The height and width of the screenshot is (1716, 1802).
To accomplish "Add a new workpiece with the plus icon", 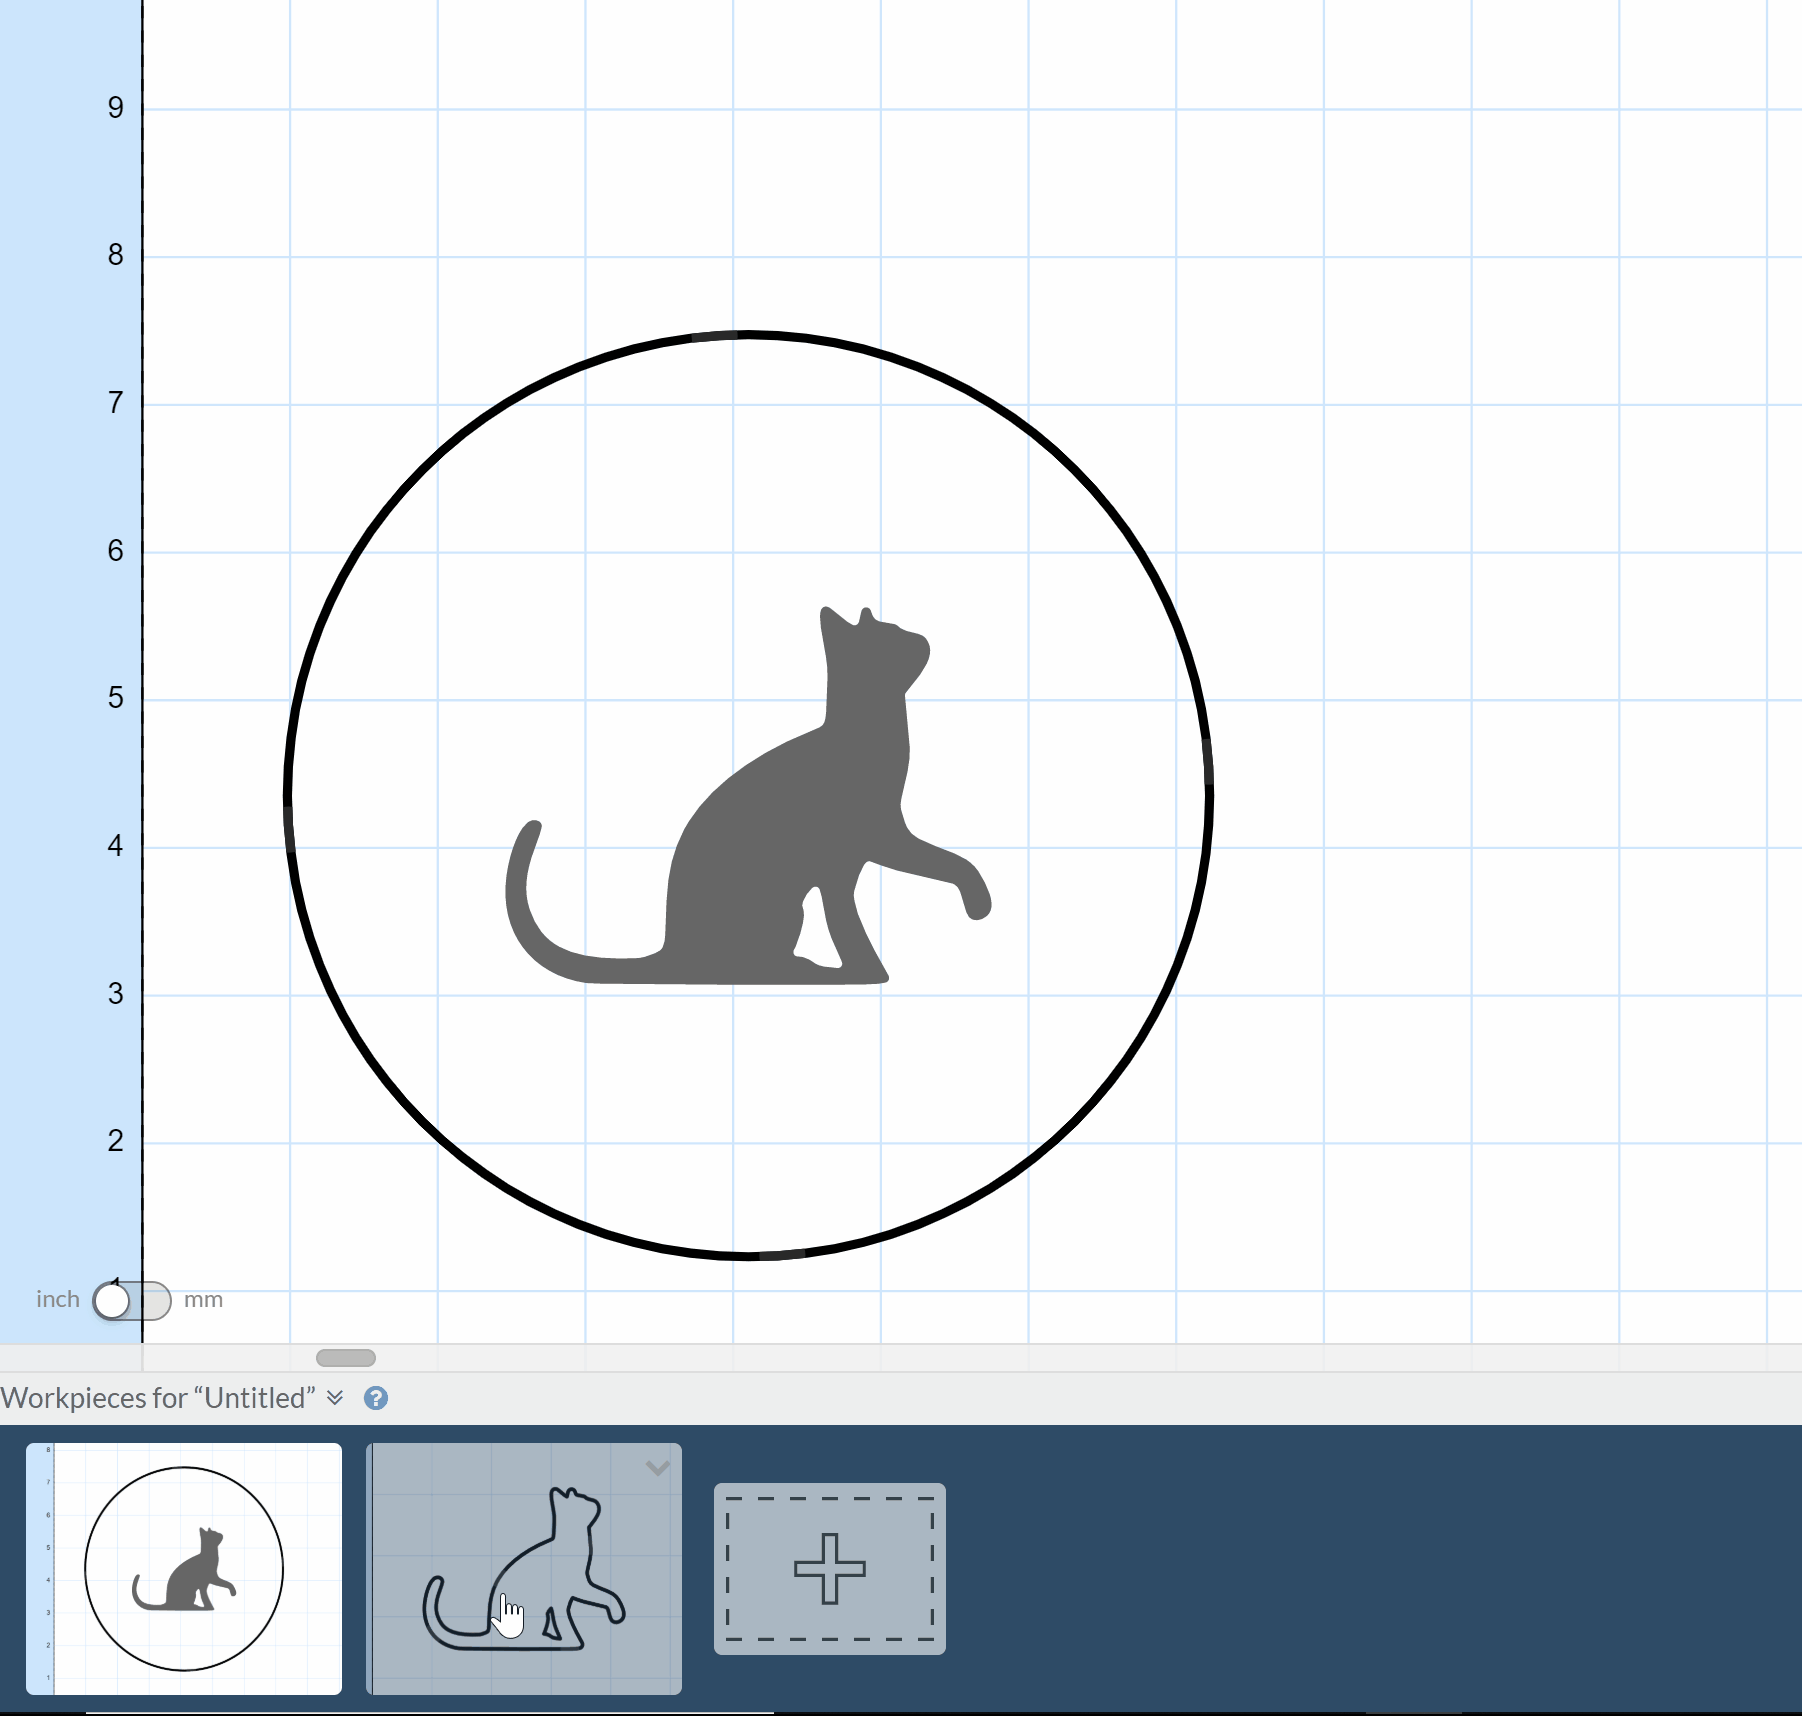I will pos(829,1568).
